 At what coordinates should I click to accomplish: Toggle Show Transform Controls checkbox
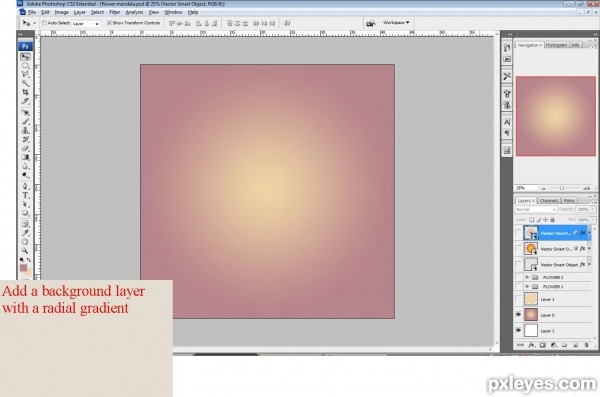[109, 23]
